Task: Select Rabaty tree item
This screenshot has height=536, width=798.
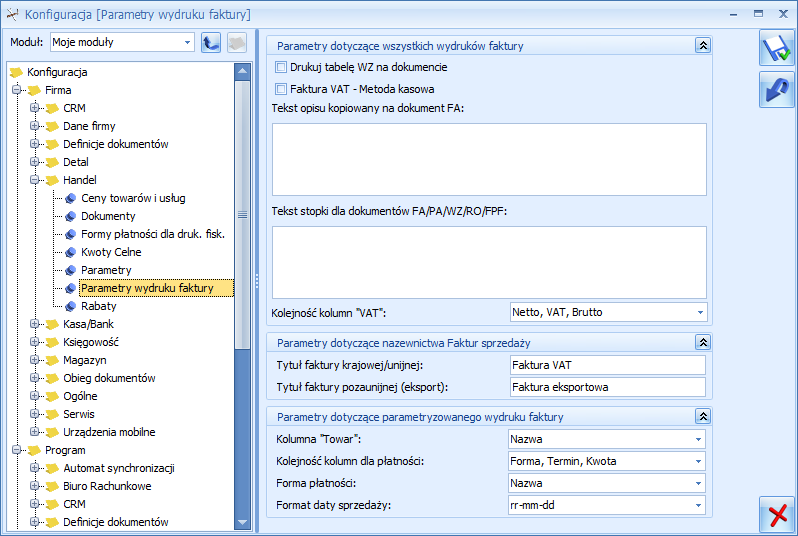Action: pos(99,306)
